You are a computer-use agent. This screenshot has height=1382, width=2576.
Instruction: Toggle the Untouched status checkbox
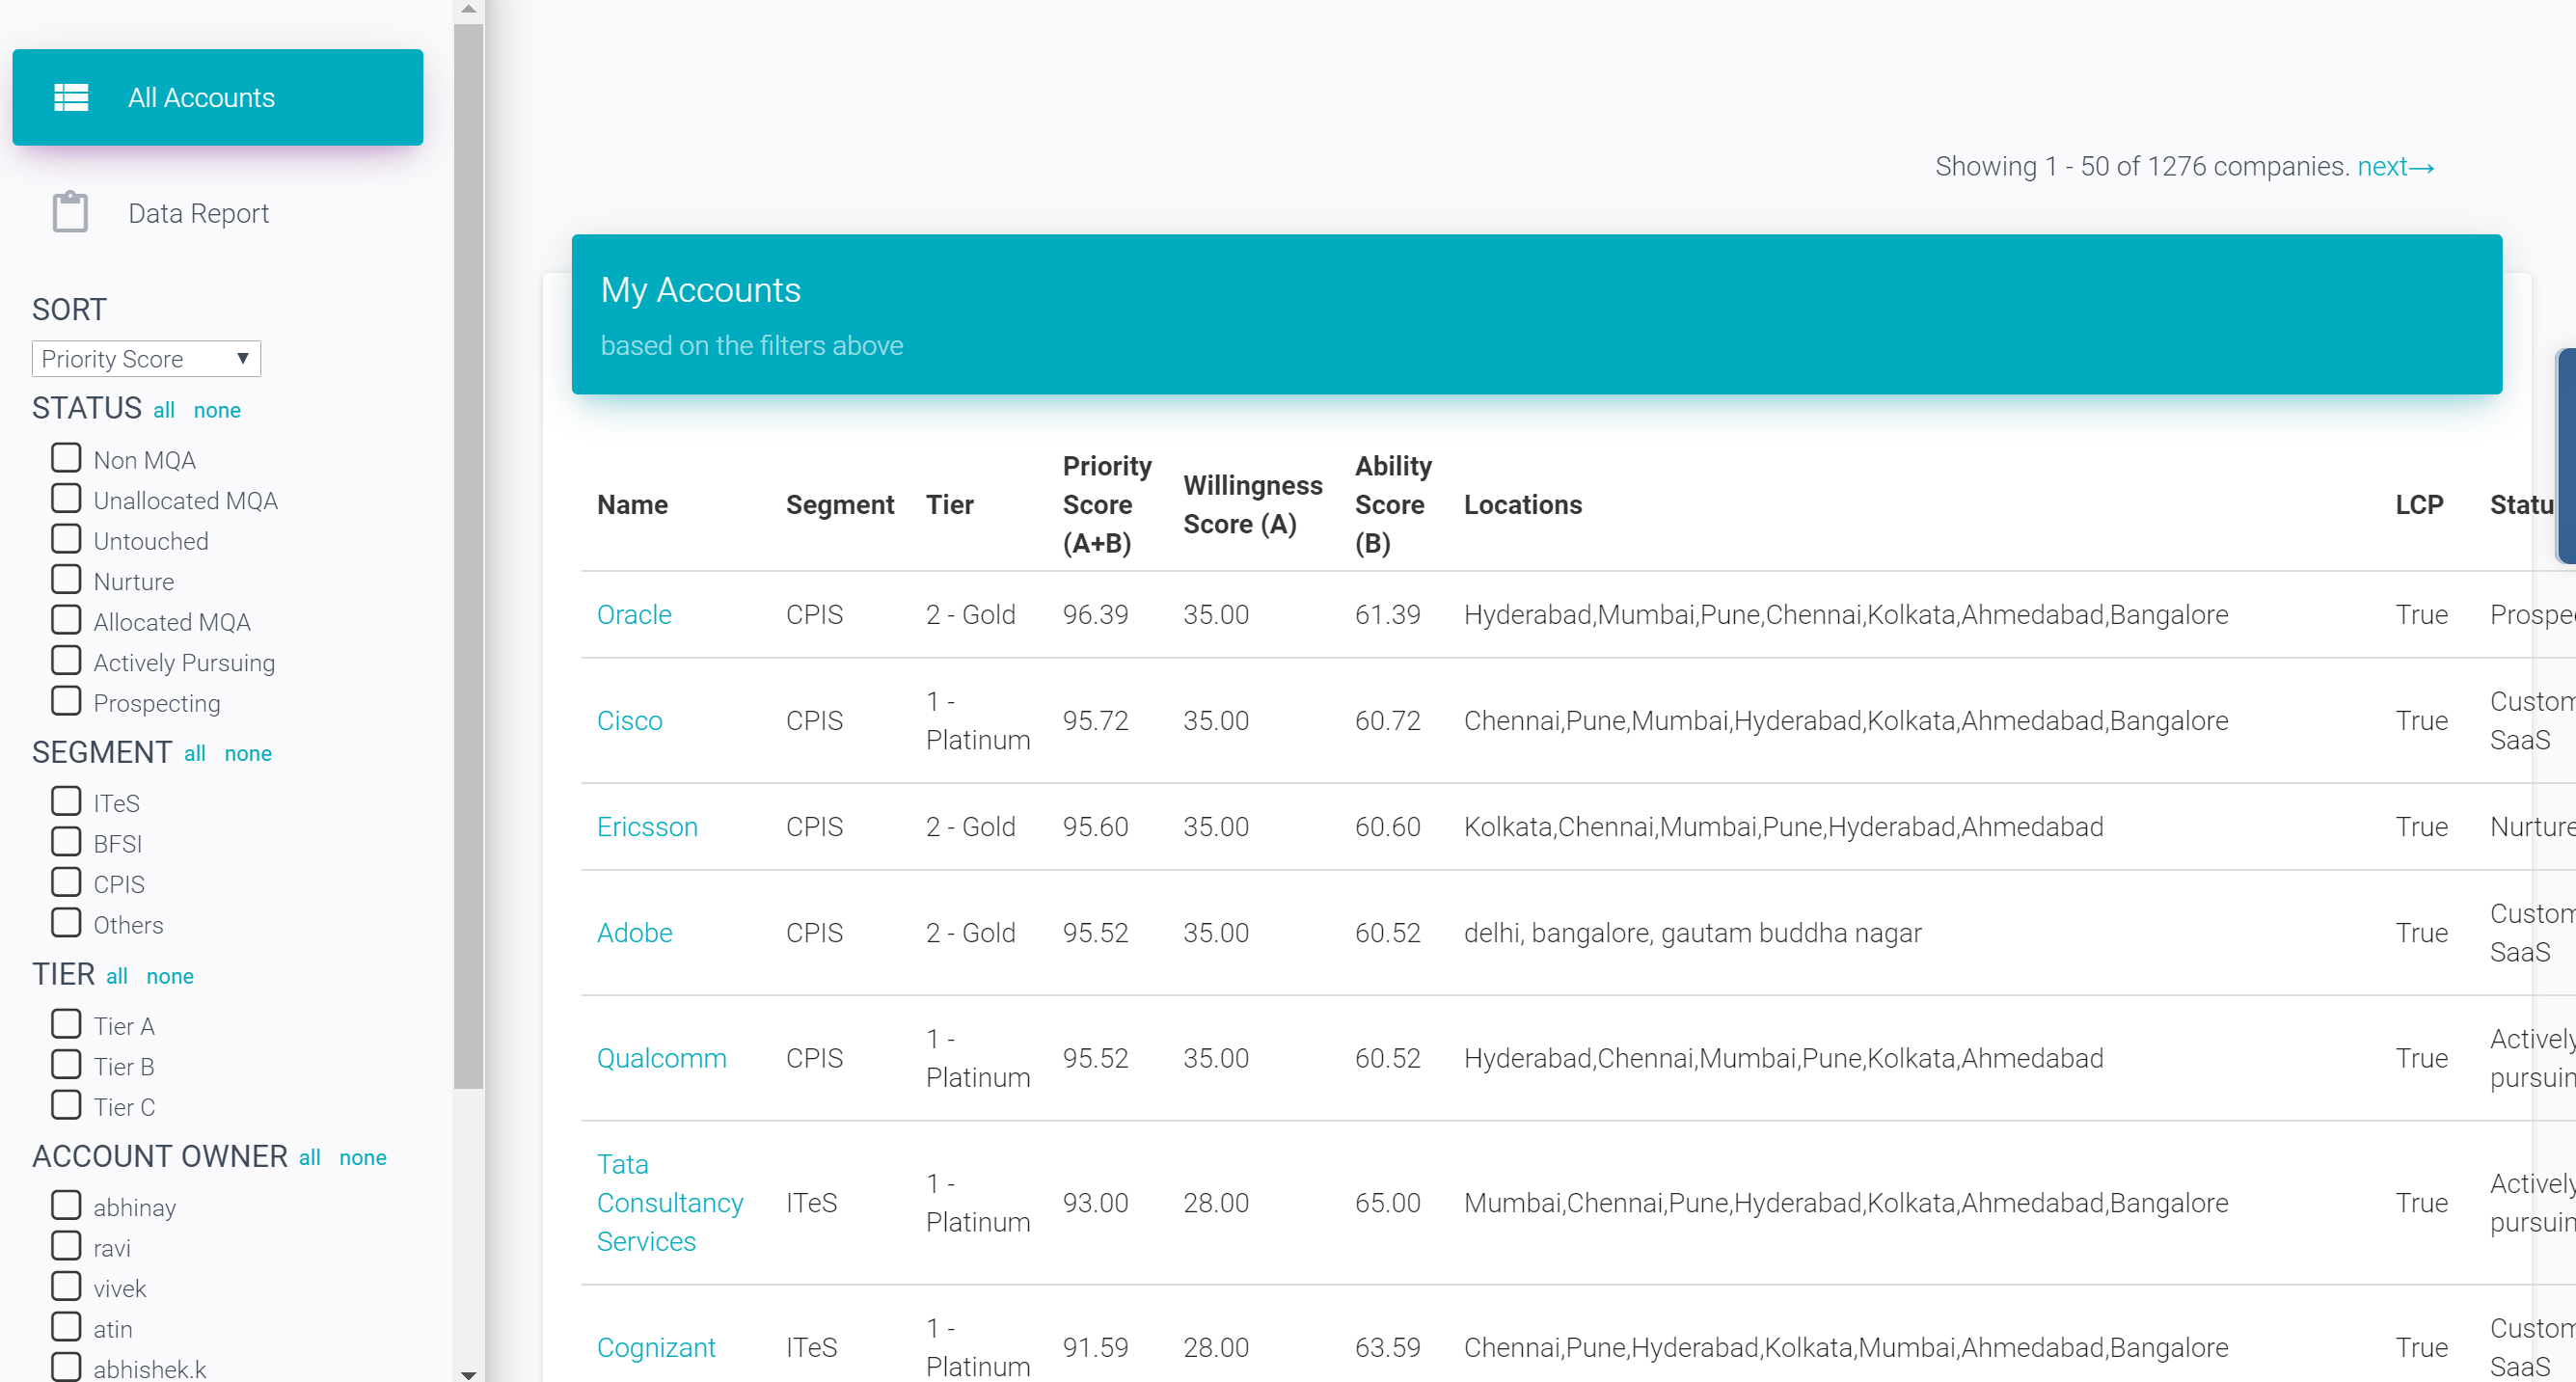66,539
